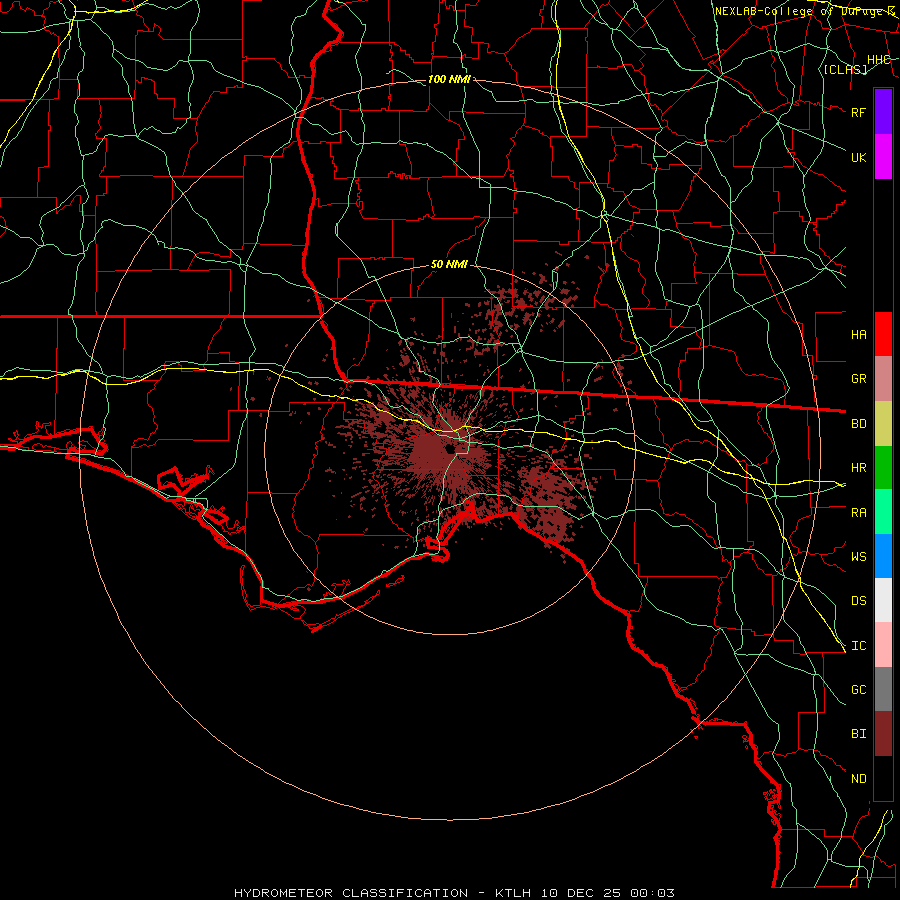Click the [CLAS] units label
The image size is (900, 900).
pyautogui.click(x=845, y=69)
